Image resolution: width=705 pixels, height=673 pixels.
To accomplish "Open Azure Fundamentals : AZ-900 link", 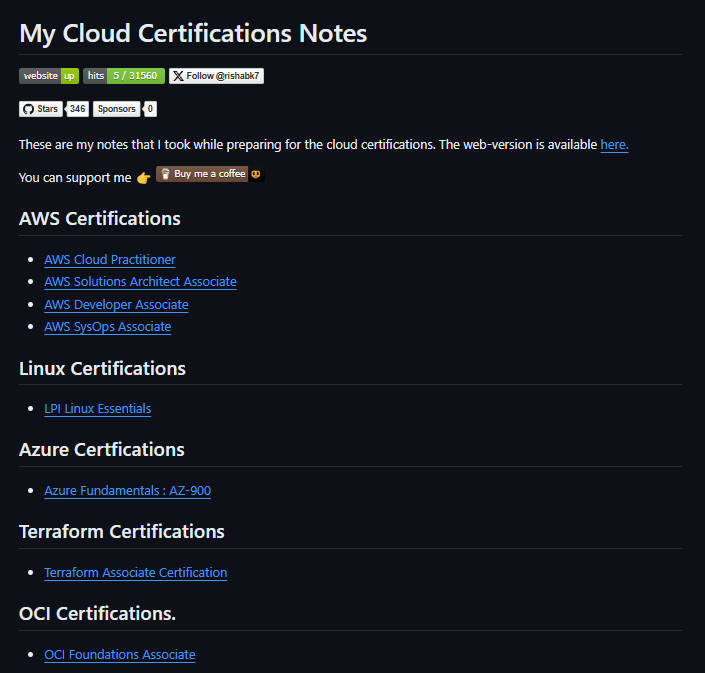I will pyautogui.click(x=127, y=490).
